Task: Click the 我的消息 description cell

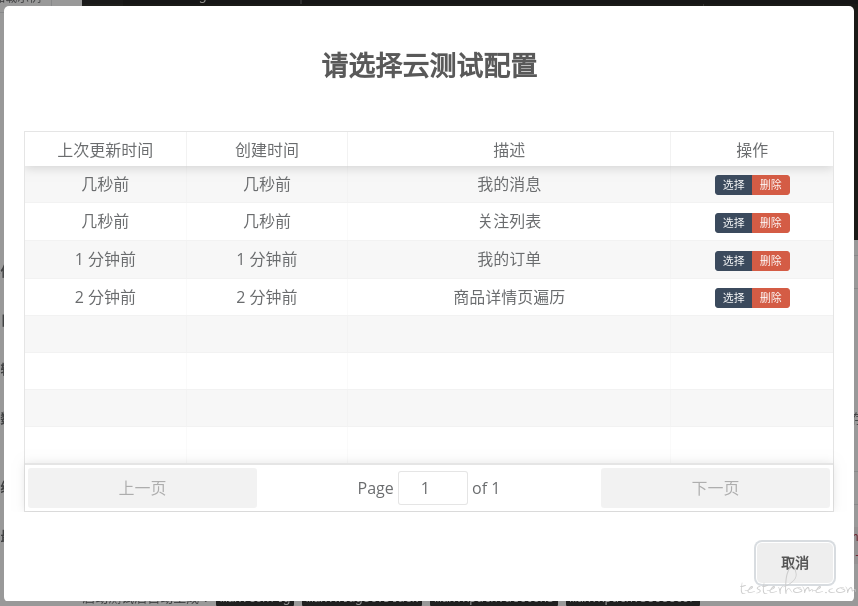Action: [509, 185]
